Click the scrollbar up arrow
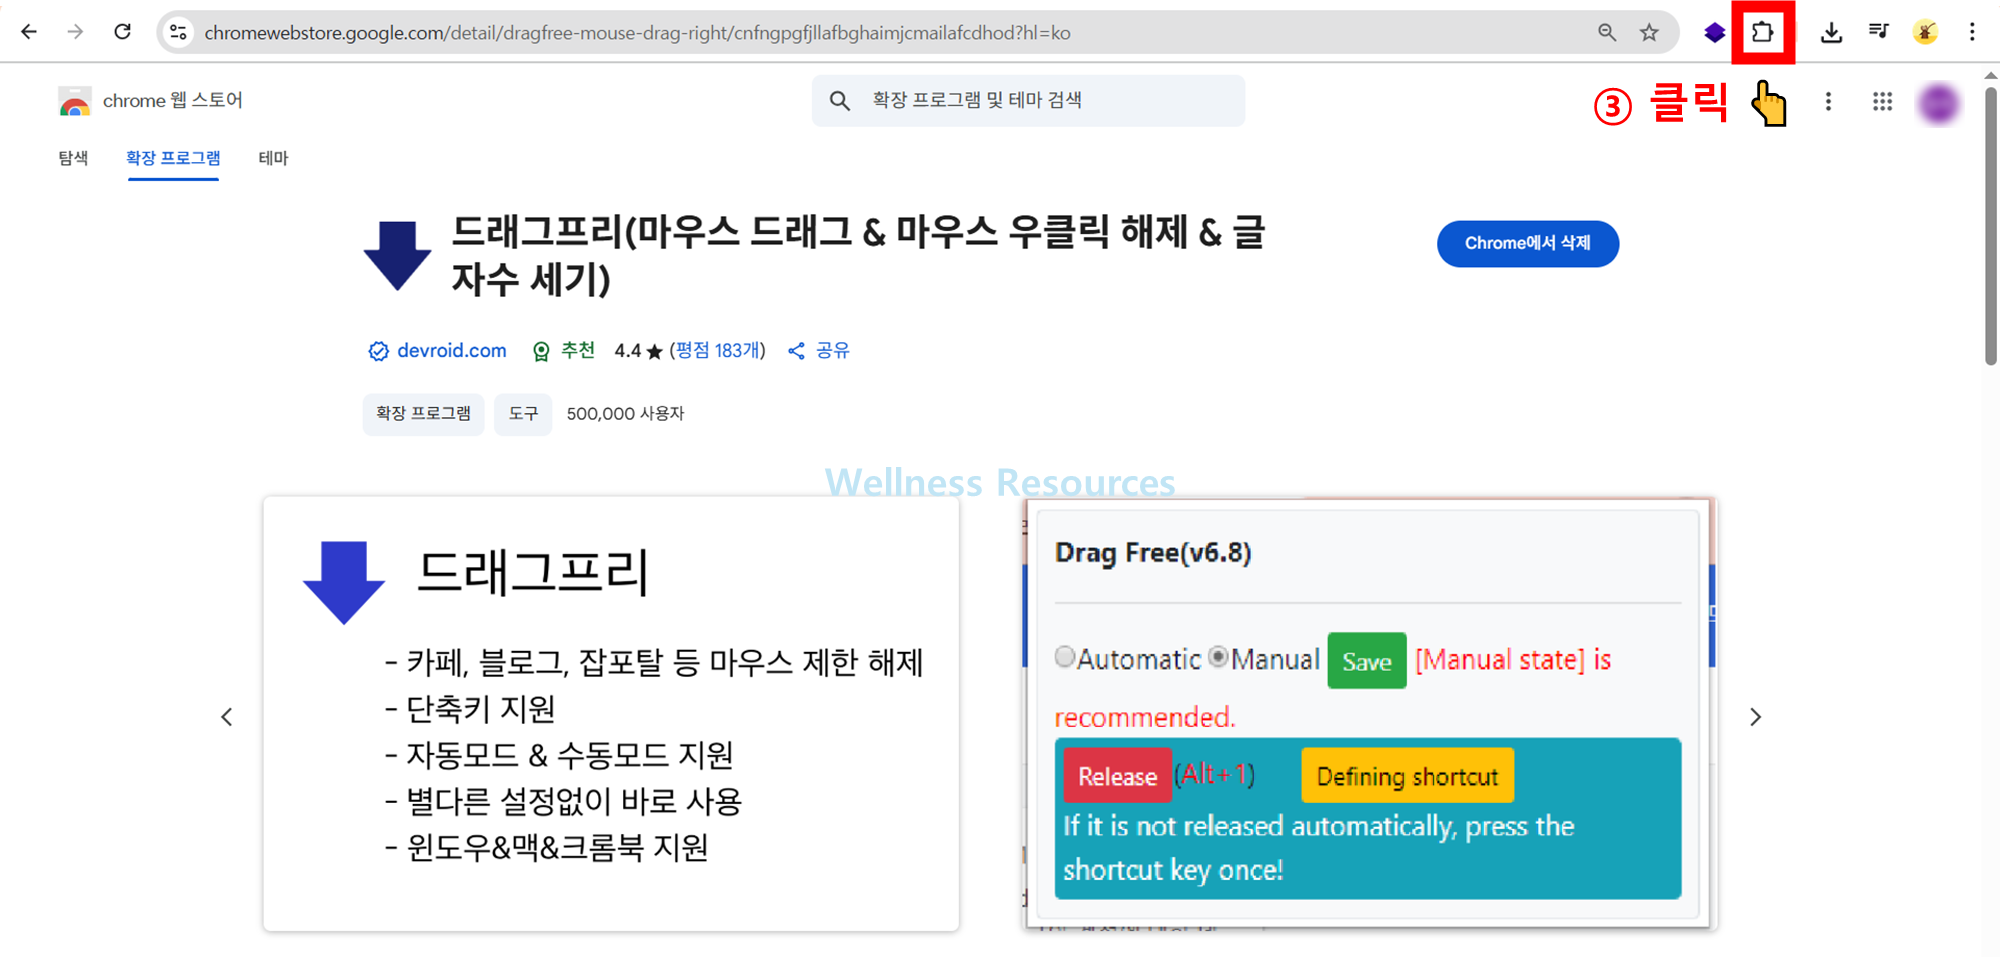 pos(1991,75)
